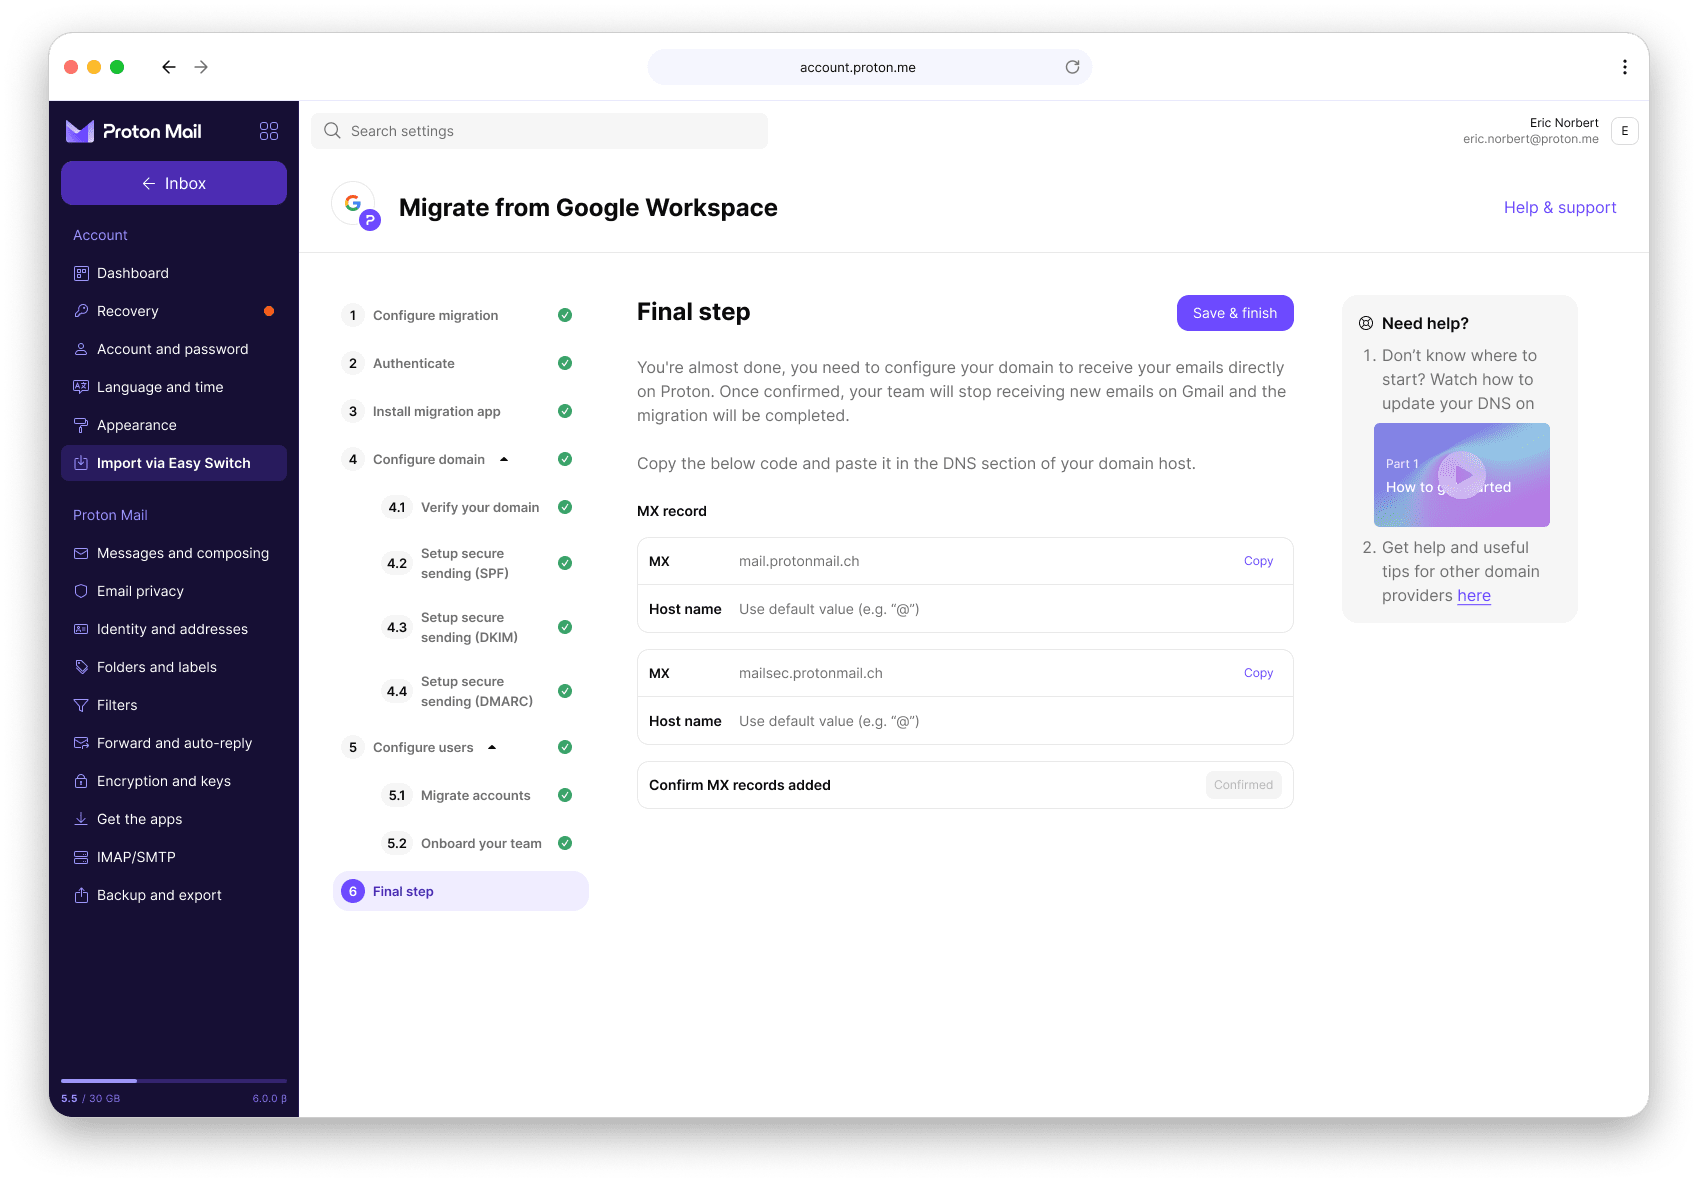Open the app switcher grid icon
Image resolution: width=1698 pixels, height=1182 pixels.
pos(269,131)
